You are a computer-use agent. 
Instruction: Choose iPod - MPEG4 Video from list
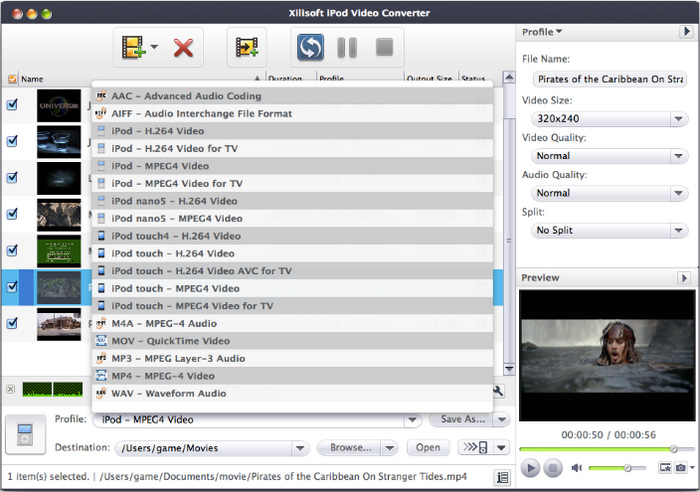(292, 166)
